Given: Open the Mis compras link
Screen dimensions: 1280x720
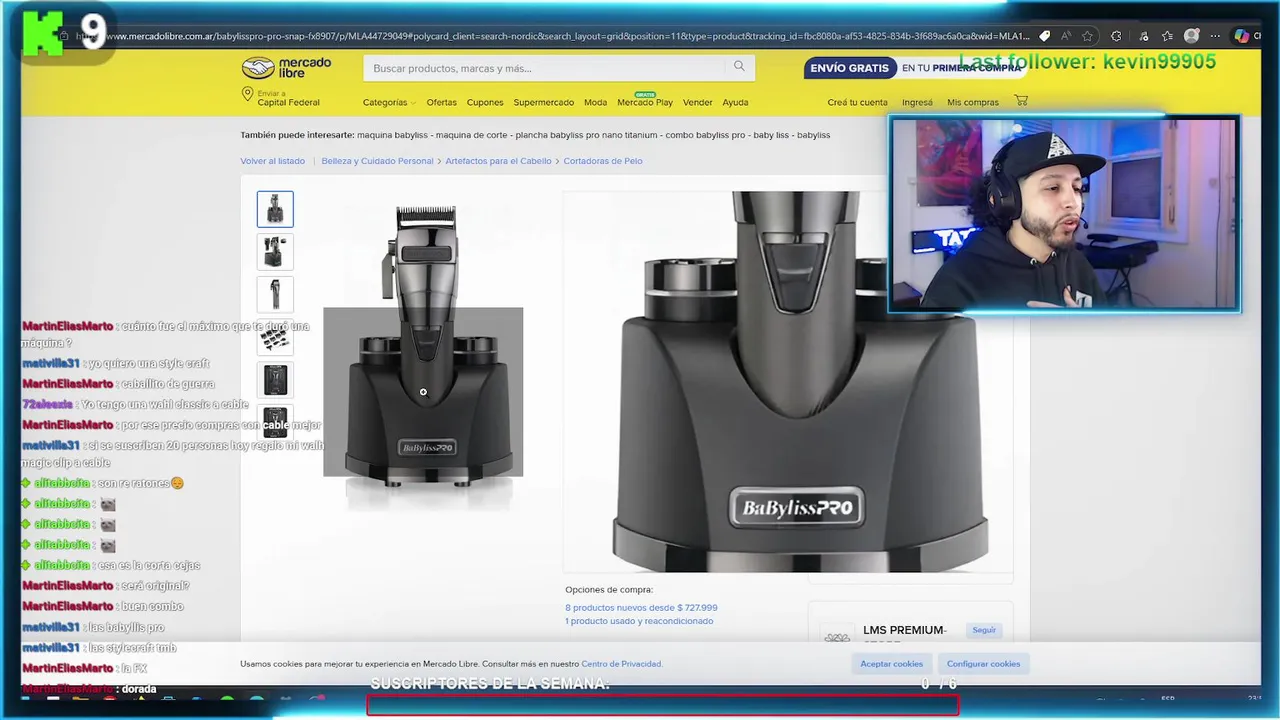Looking at the screenshot, I should click(x=973, y=102).
